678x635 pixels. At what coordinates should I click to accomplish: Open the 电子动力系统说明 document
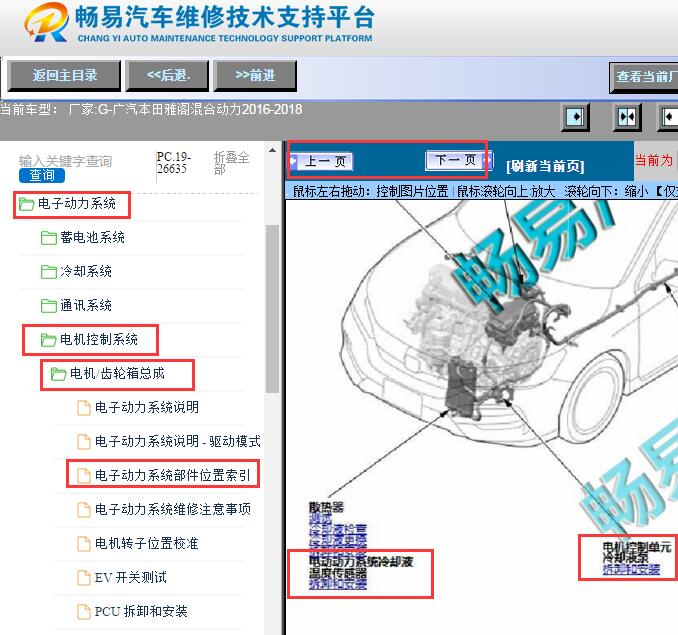147,407
